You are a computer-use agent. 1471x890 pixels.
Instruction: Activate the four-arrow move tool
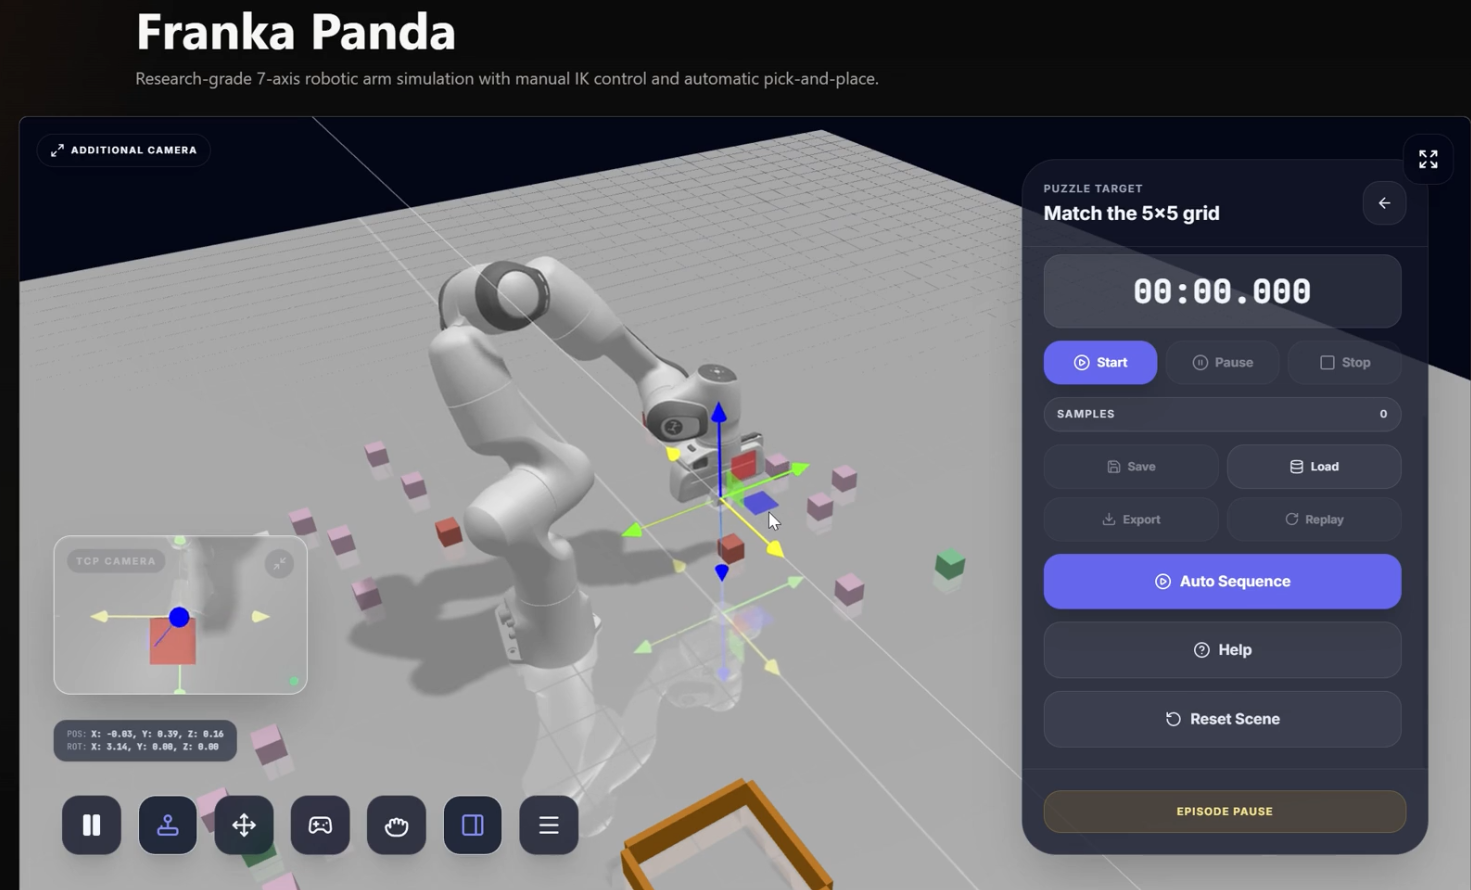click(x=244, y=825)
